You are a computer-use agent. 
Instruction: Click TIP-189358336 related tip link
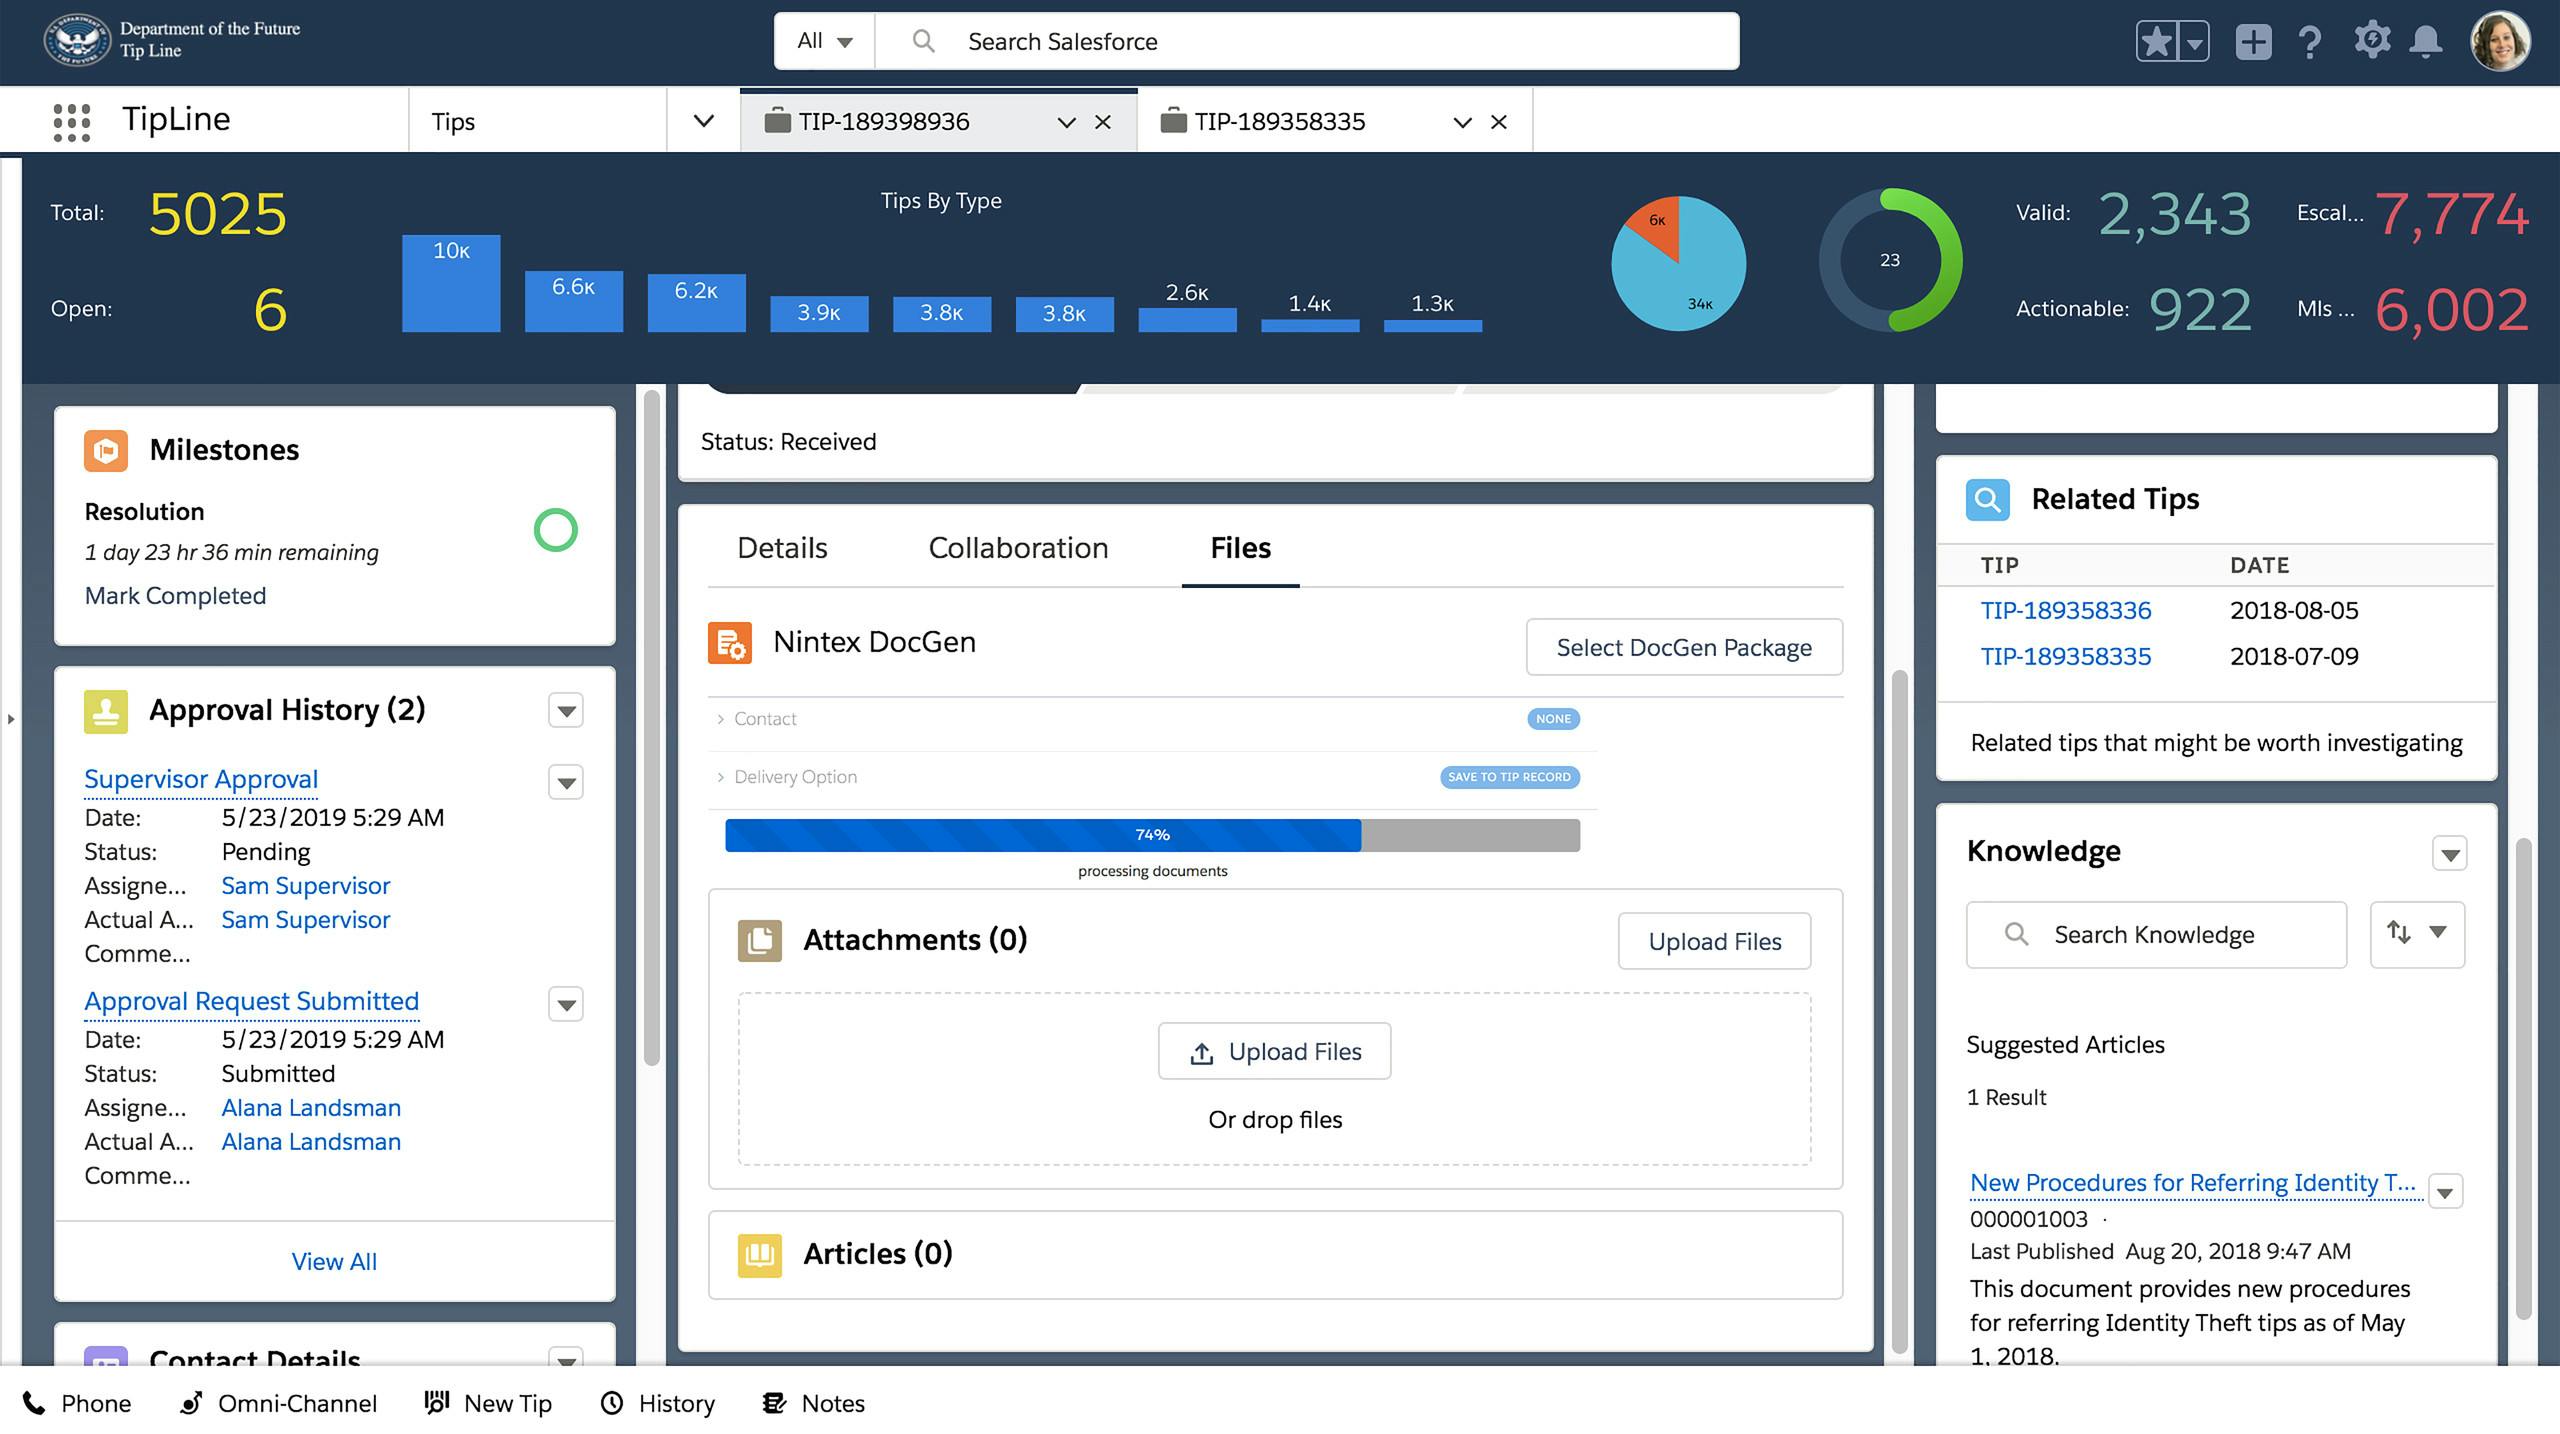pos(2066,610)
